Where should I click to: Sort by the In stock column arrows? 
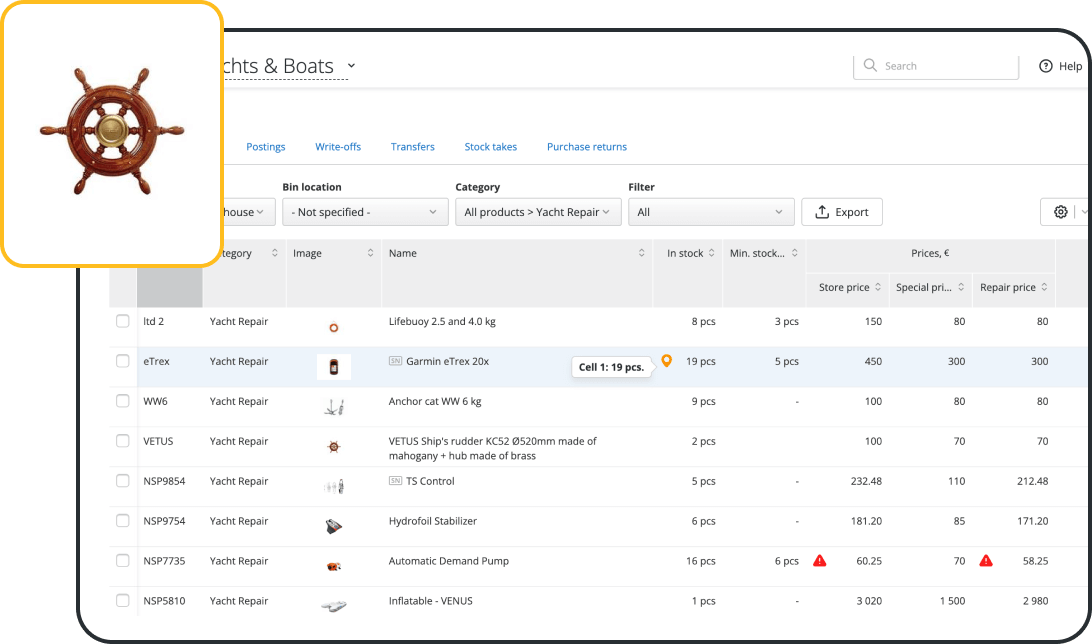712,254
